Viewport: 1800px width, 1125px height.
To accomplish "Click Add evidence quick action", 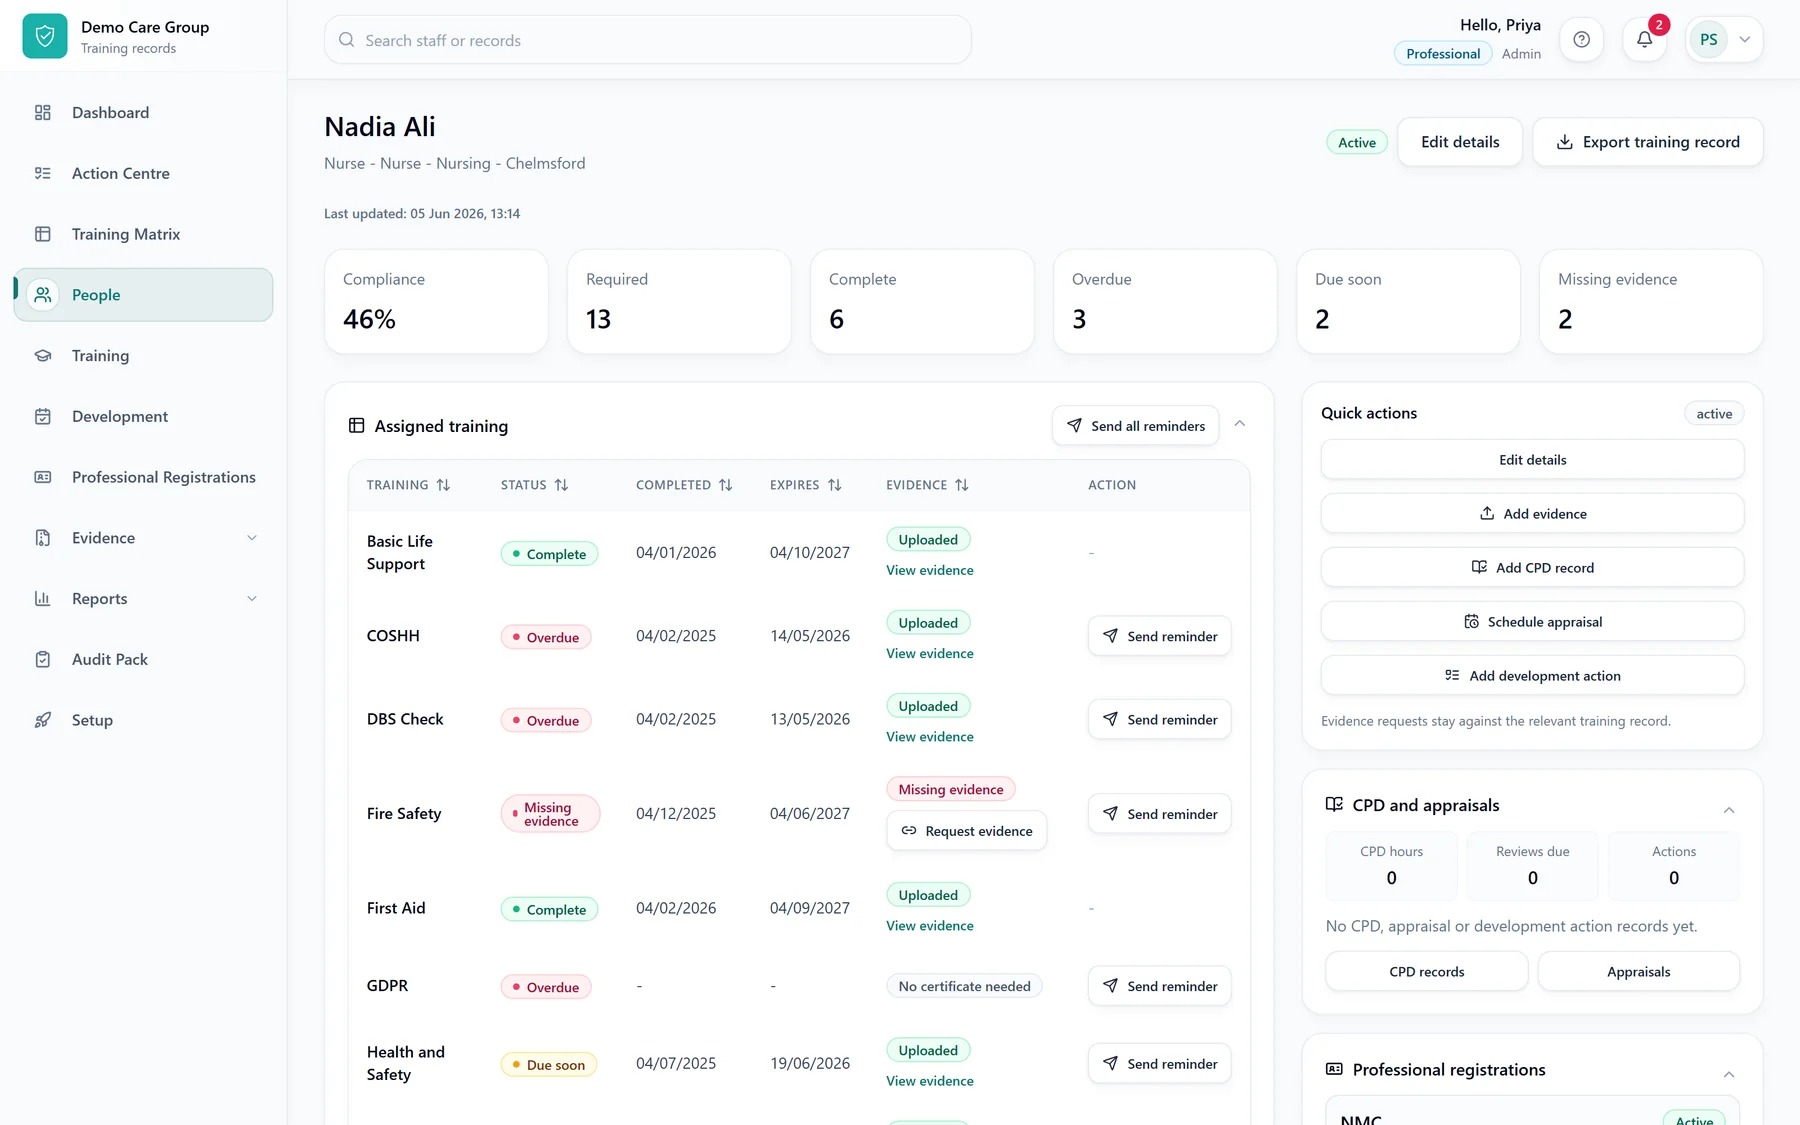I will (1532, 514).
